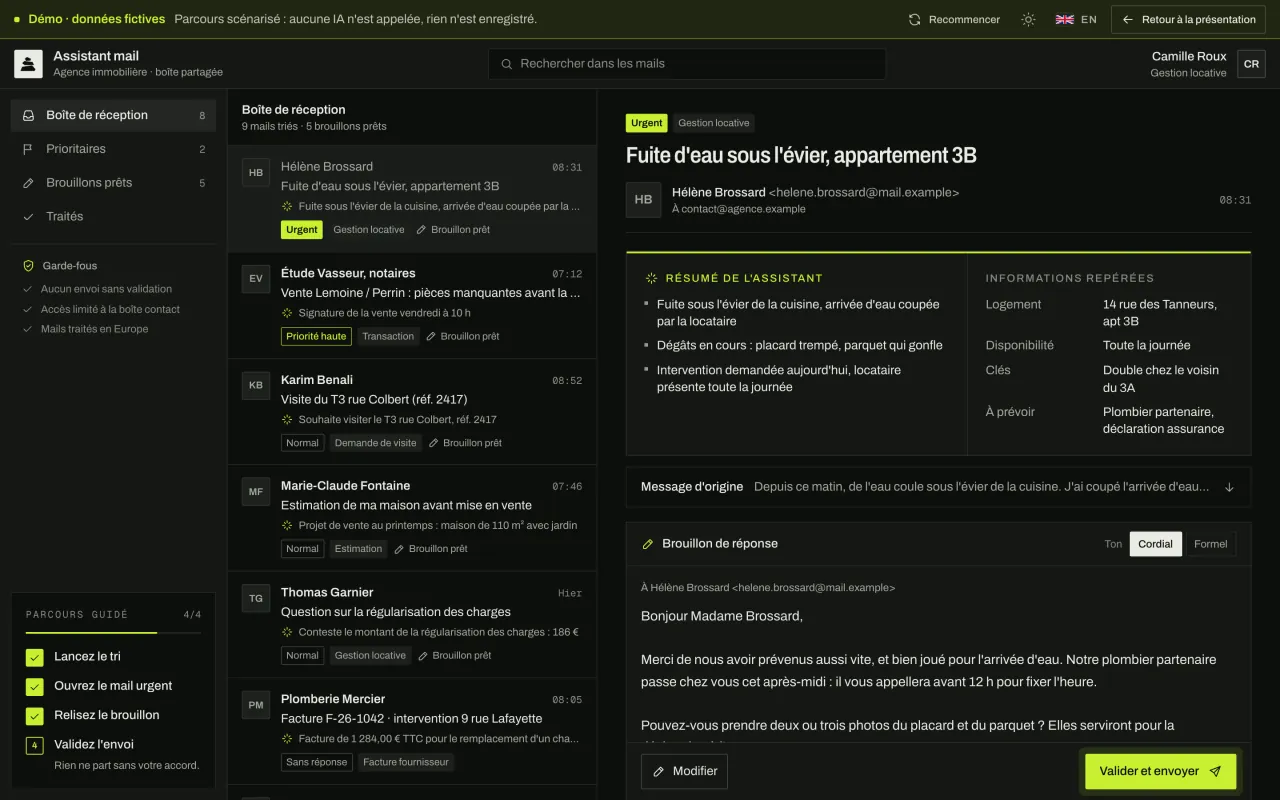Open Karim Benali's visit request mail
Screen dimensions: 1280x800
(412, 412)
